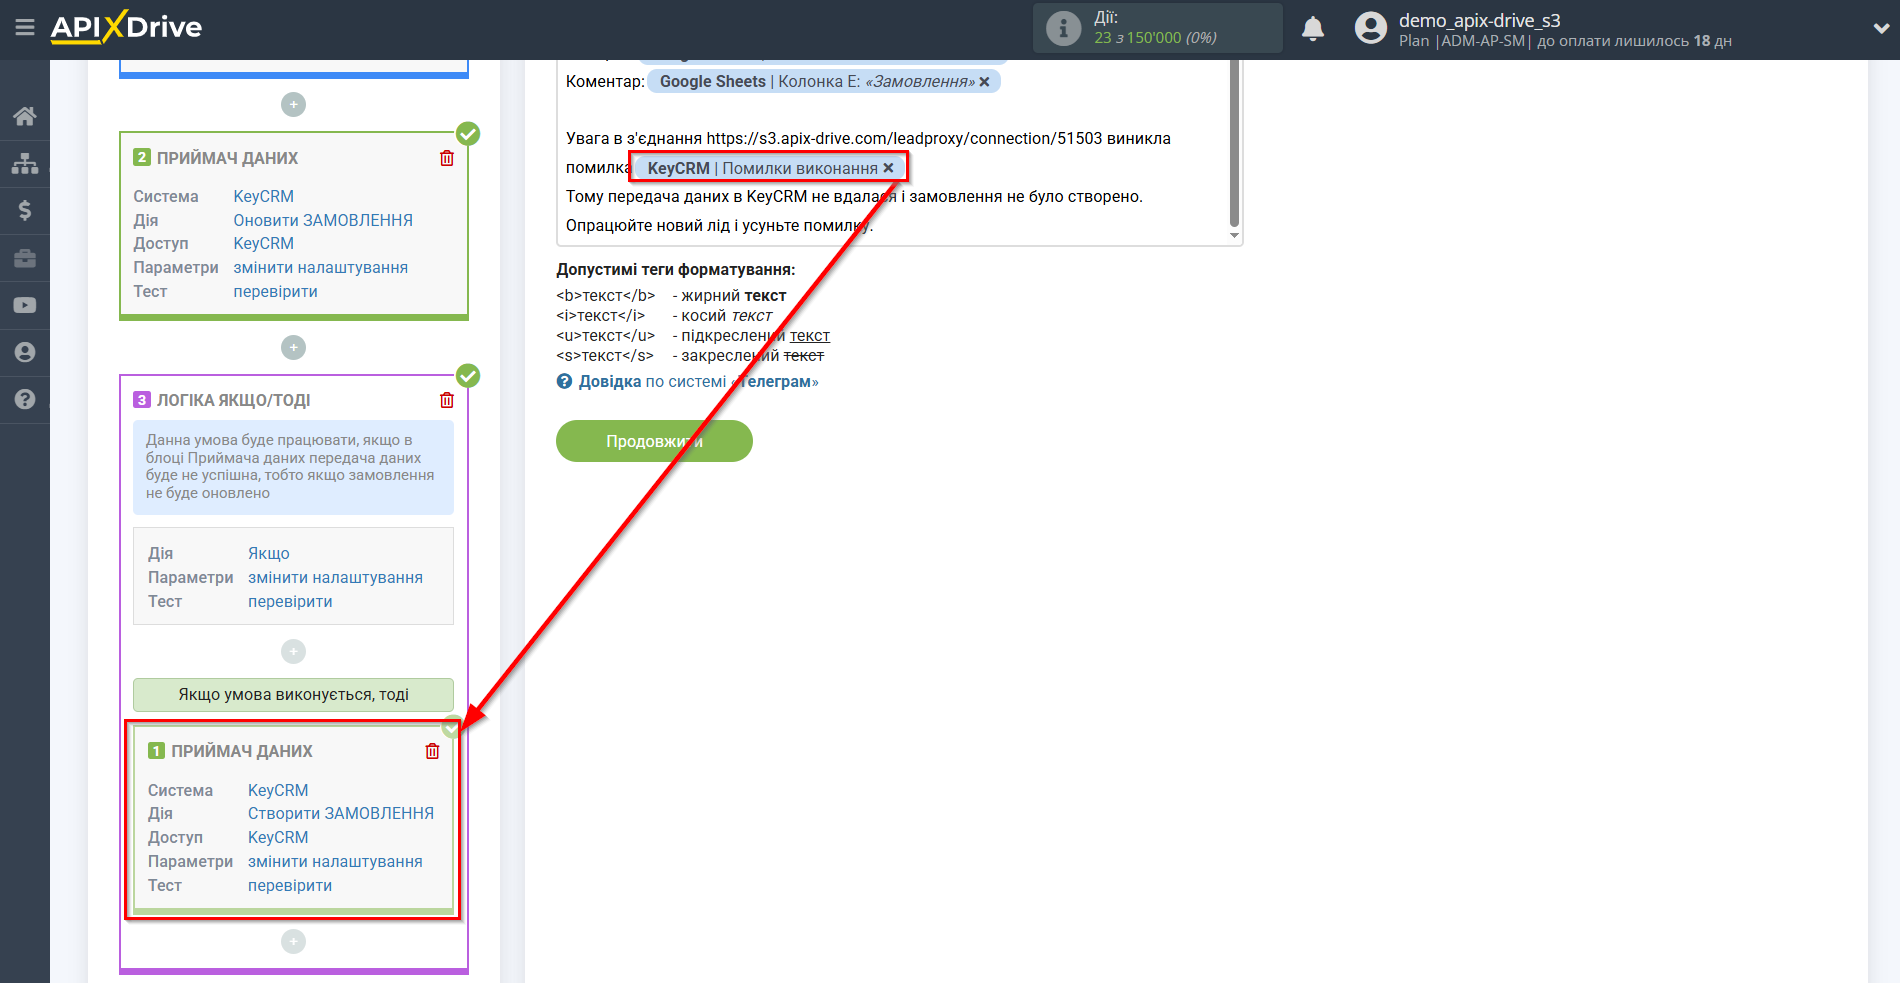Open the hamburger menu
Screen dimensions: 1900x983
pyautogui.click(x=25, y=27)
